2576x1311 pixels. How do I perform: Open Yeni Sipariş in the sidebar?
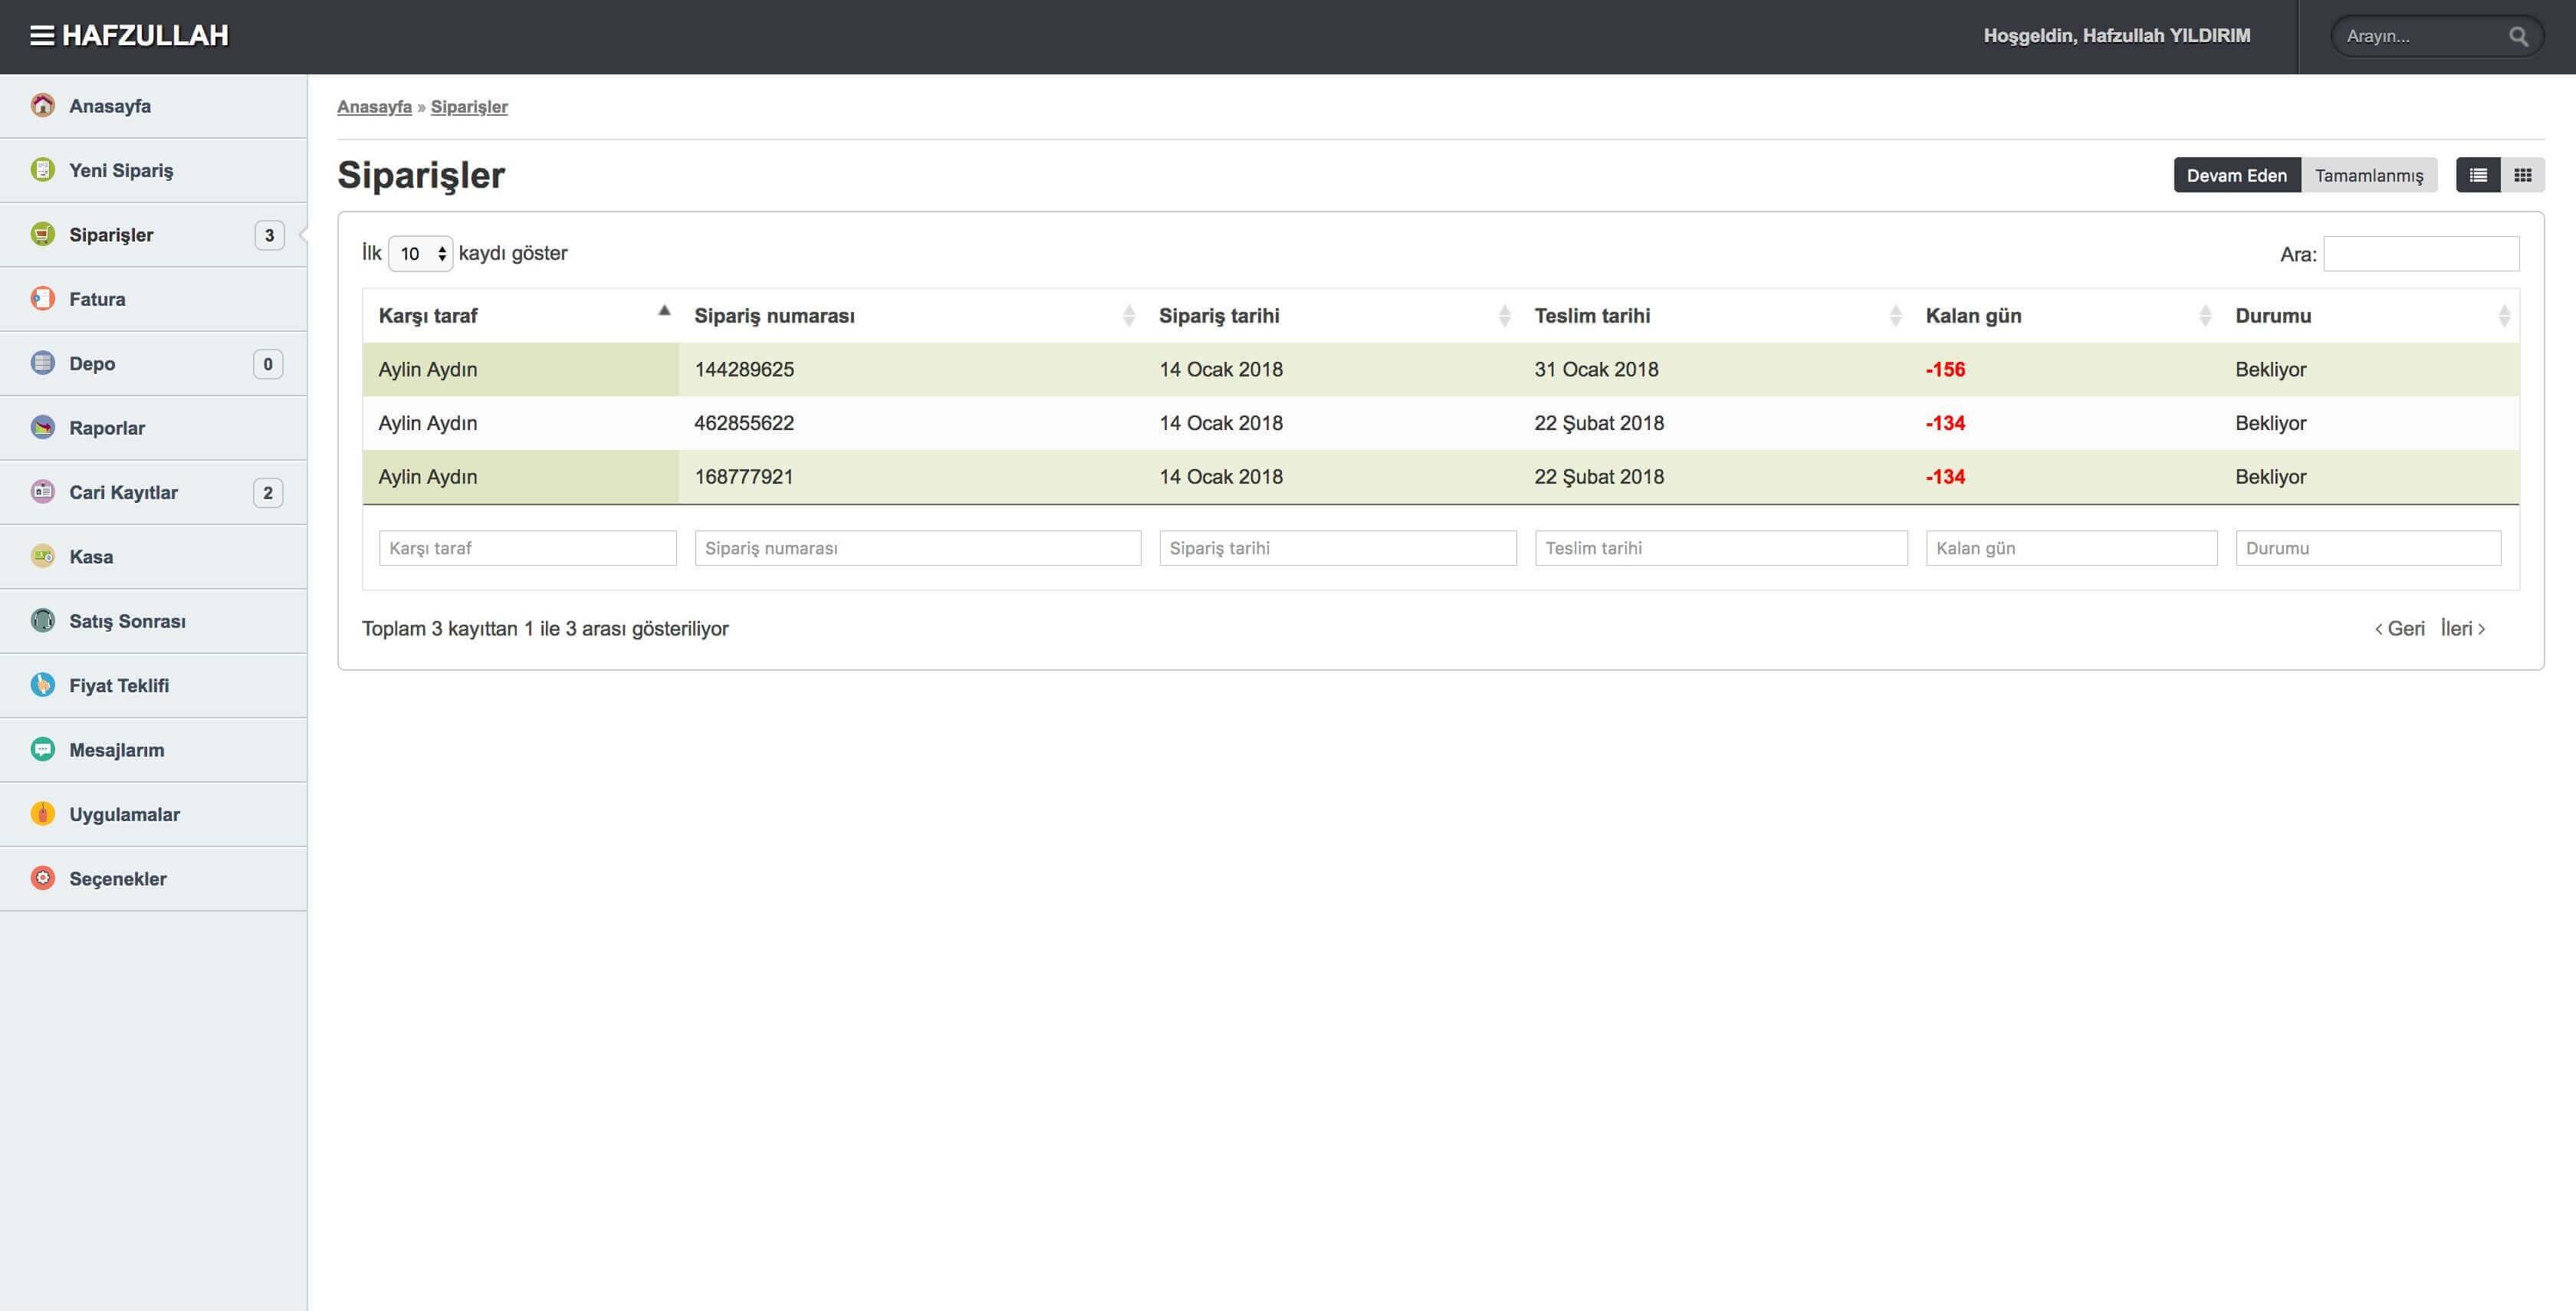point(121,171)
